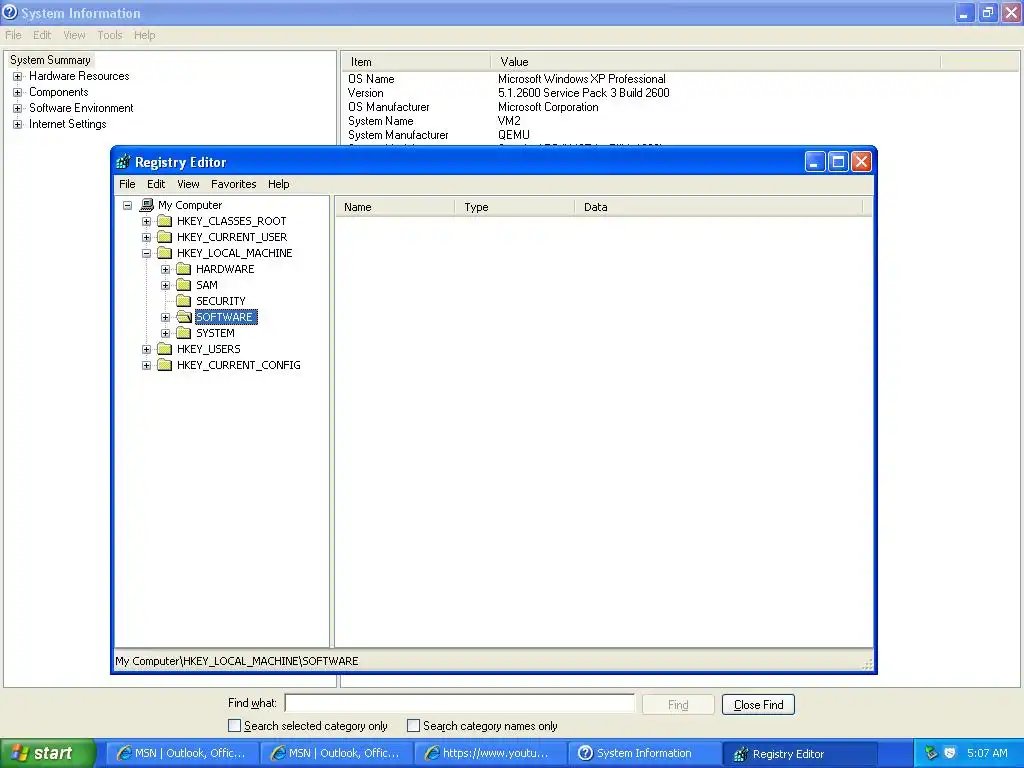Click the SECURITY key folder icon
The width and height of the screenshot is (1024, 768).
pos(184,301)
